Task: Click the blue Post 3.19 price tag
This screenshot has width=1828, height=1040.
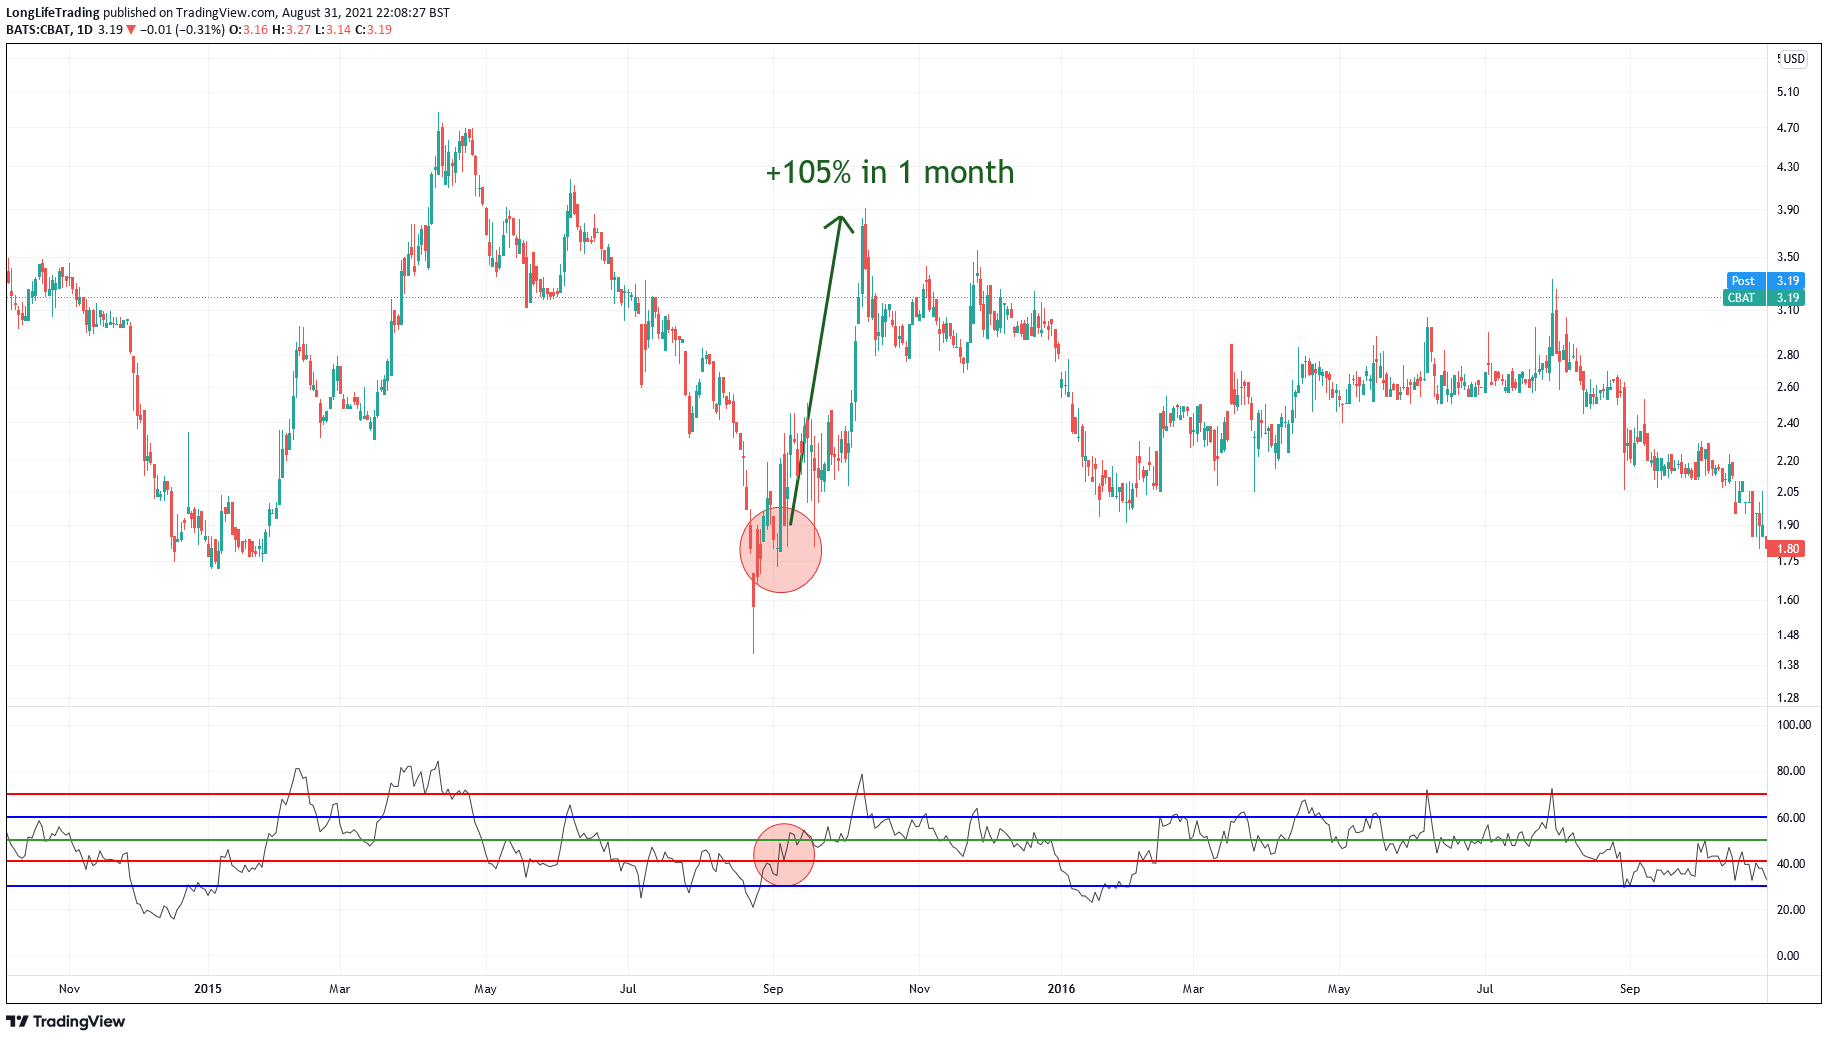Action: (x=1766, y=281)
